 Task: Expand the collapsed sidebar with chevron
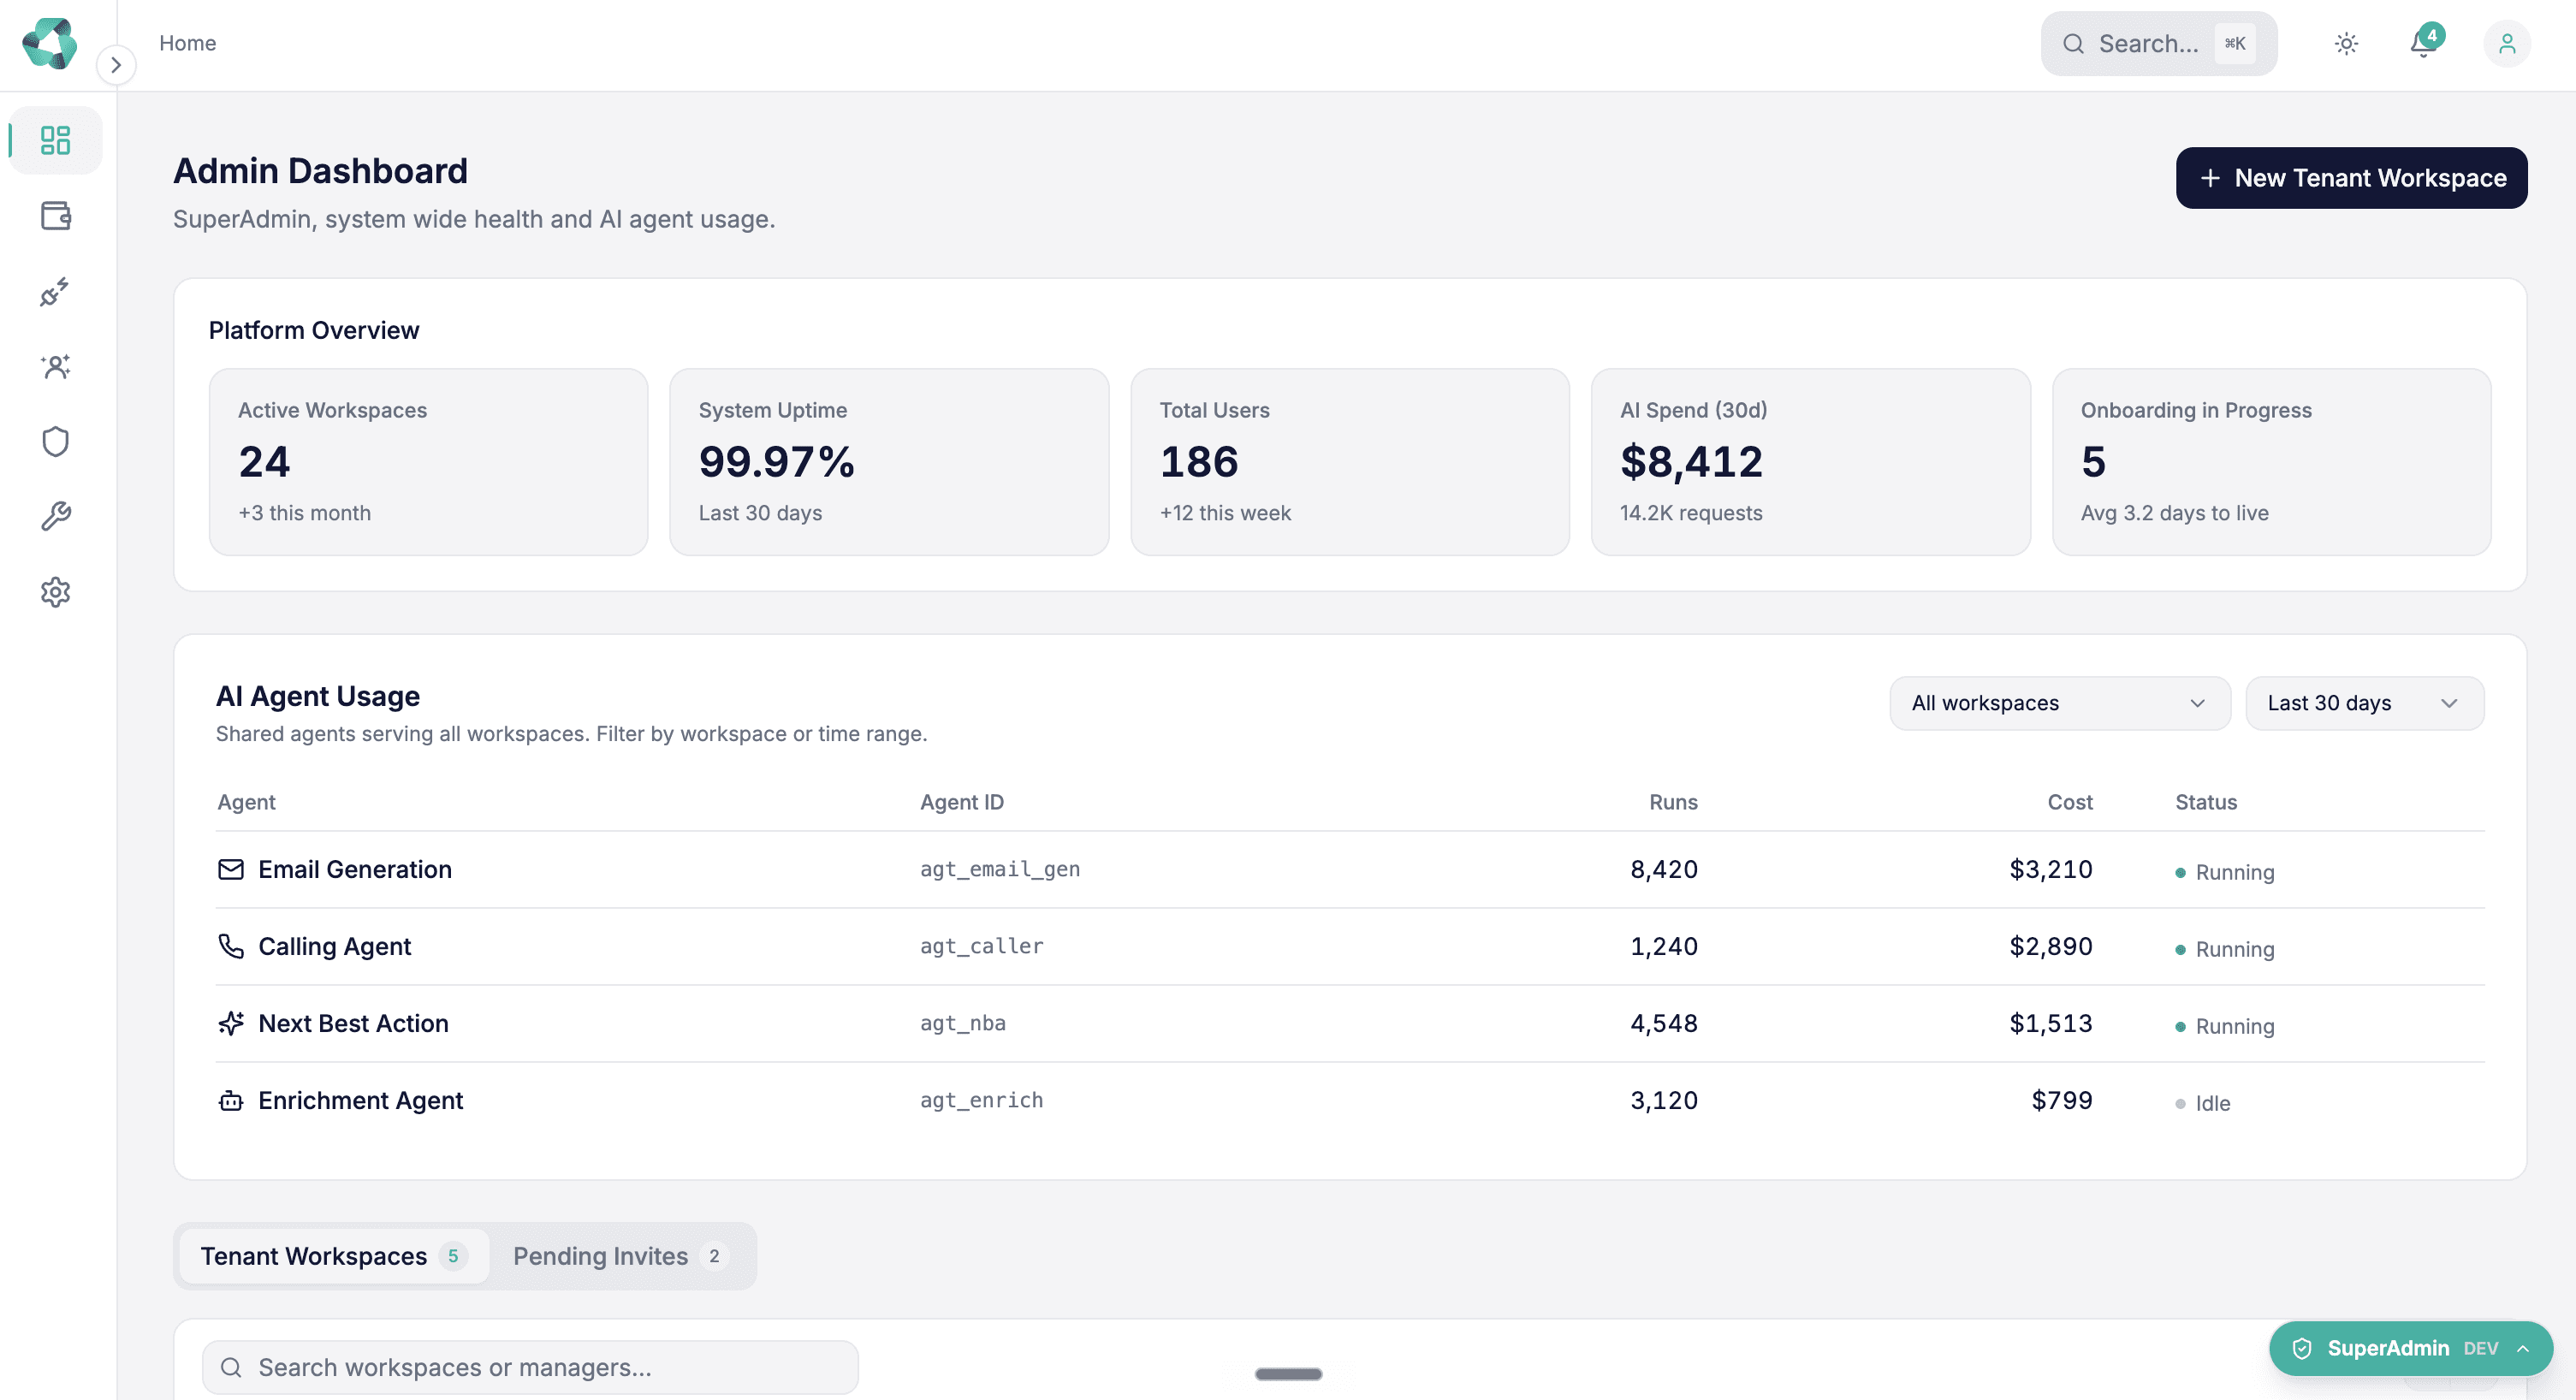point(116,65)
